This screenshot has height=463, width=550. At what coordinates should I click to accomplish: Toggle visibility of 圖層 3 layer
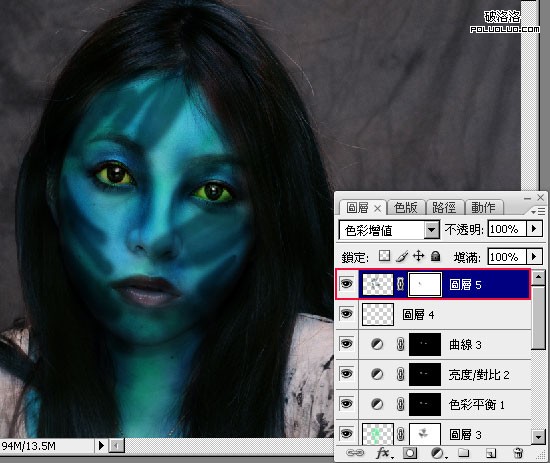pos(347,434)
